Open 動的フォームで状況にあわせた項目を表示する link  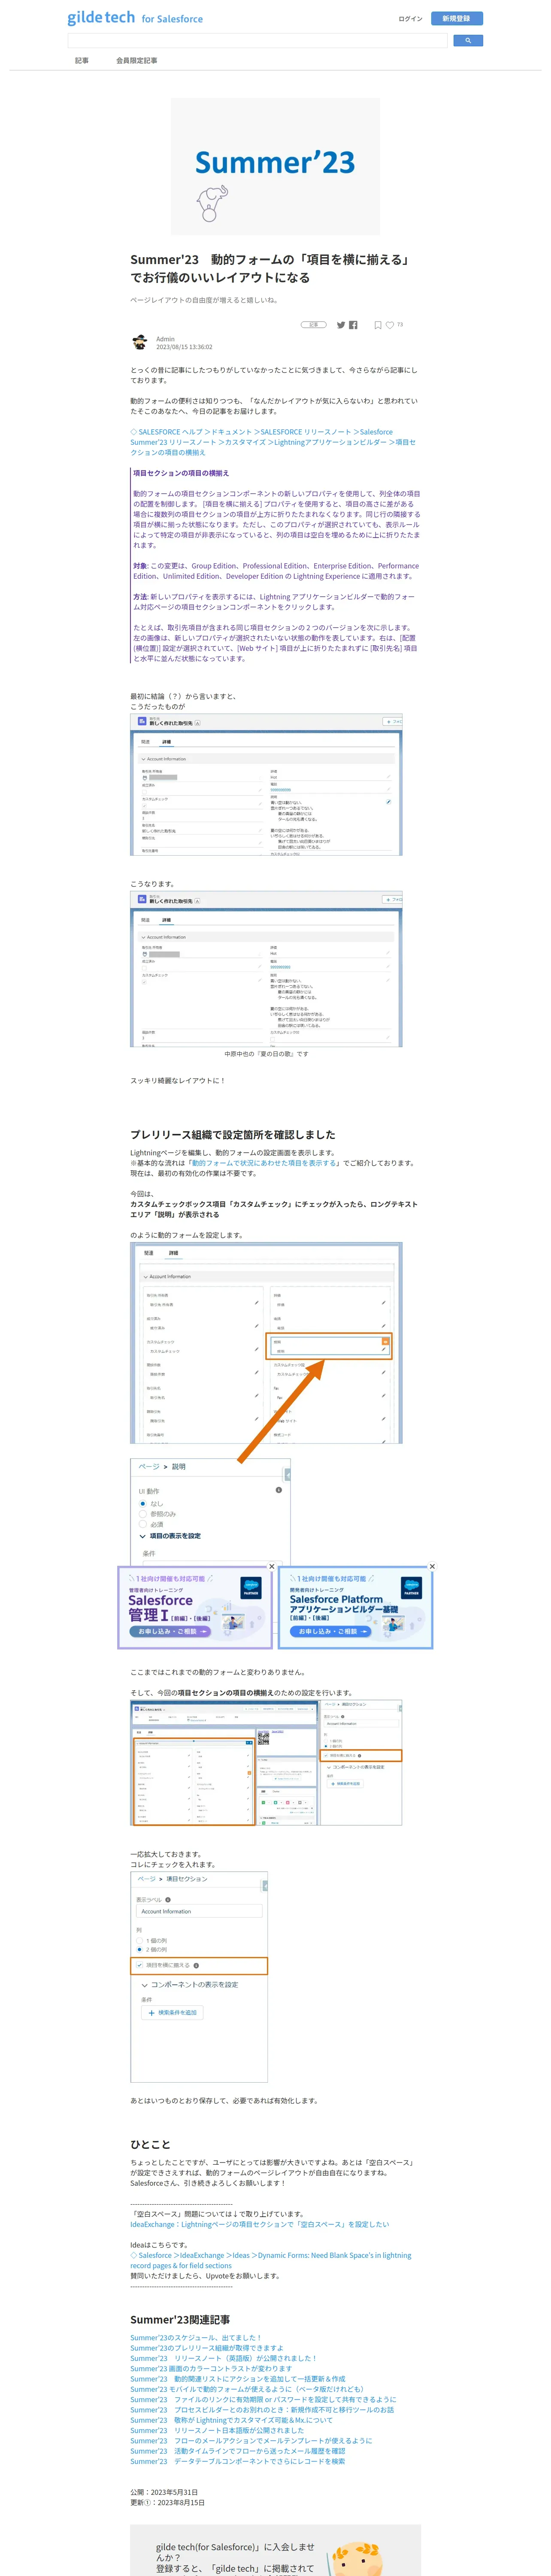(x=264, y=1163)
